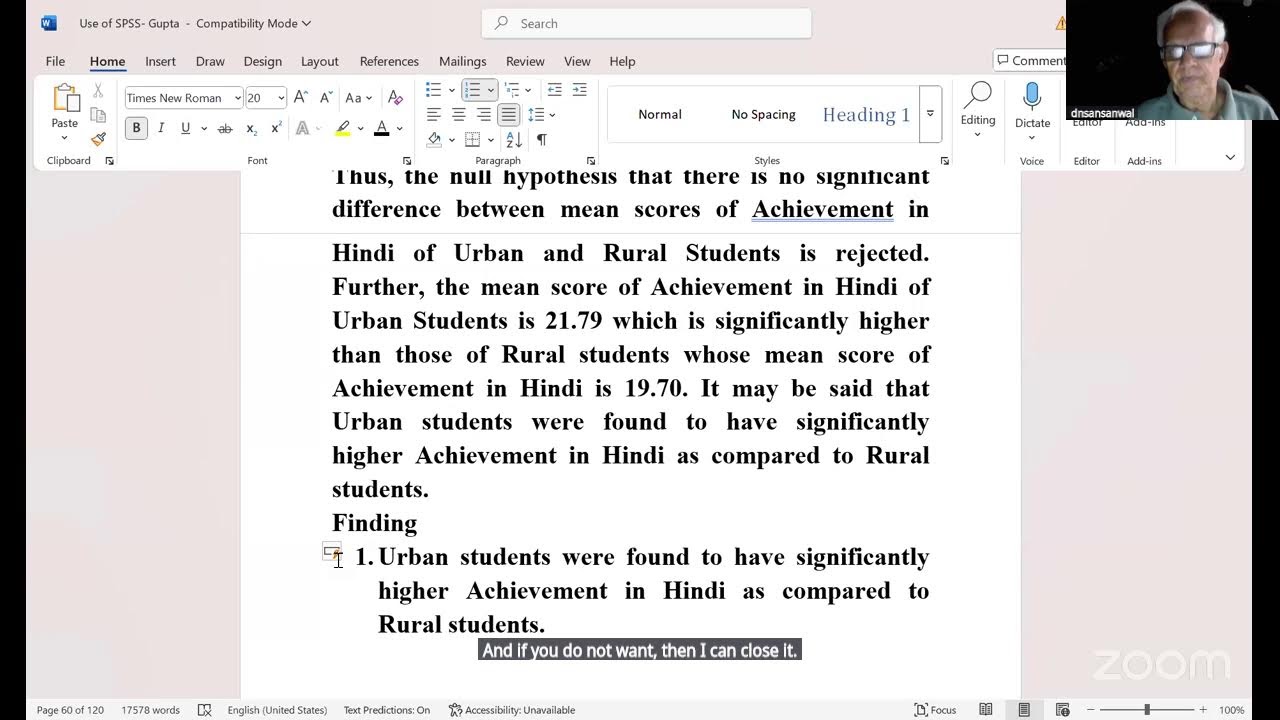Open the font name dropdown
The image size is (1280, 720).
pyautogui.click(x=237, y=98)
